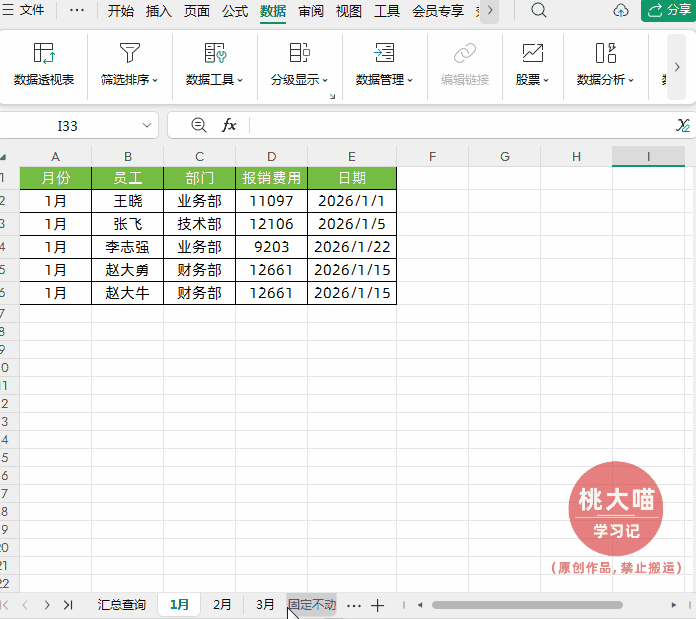The height and width of the screenshot is (619, 696).
Task: Click the Name Box showing I33
Action: pos(67,126)
